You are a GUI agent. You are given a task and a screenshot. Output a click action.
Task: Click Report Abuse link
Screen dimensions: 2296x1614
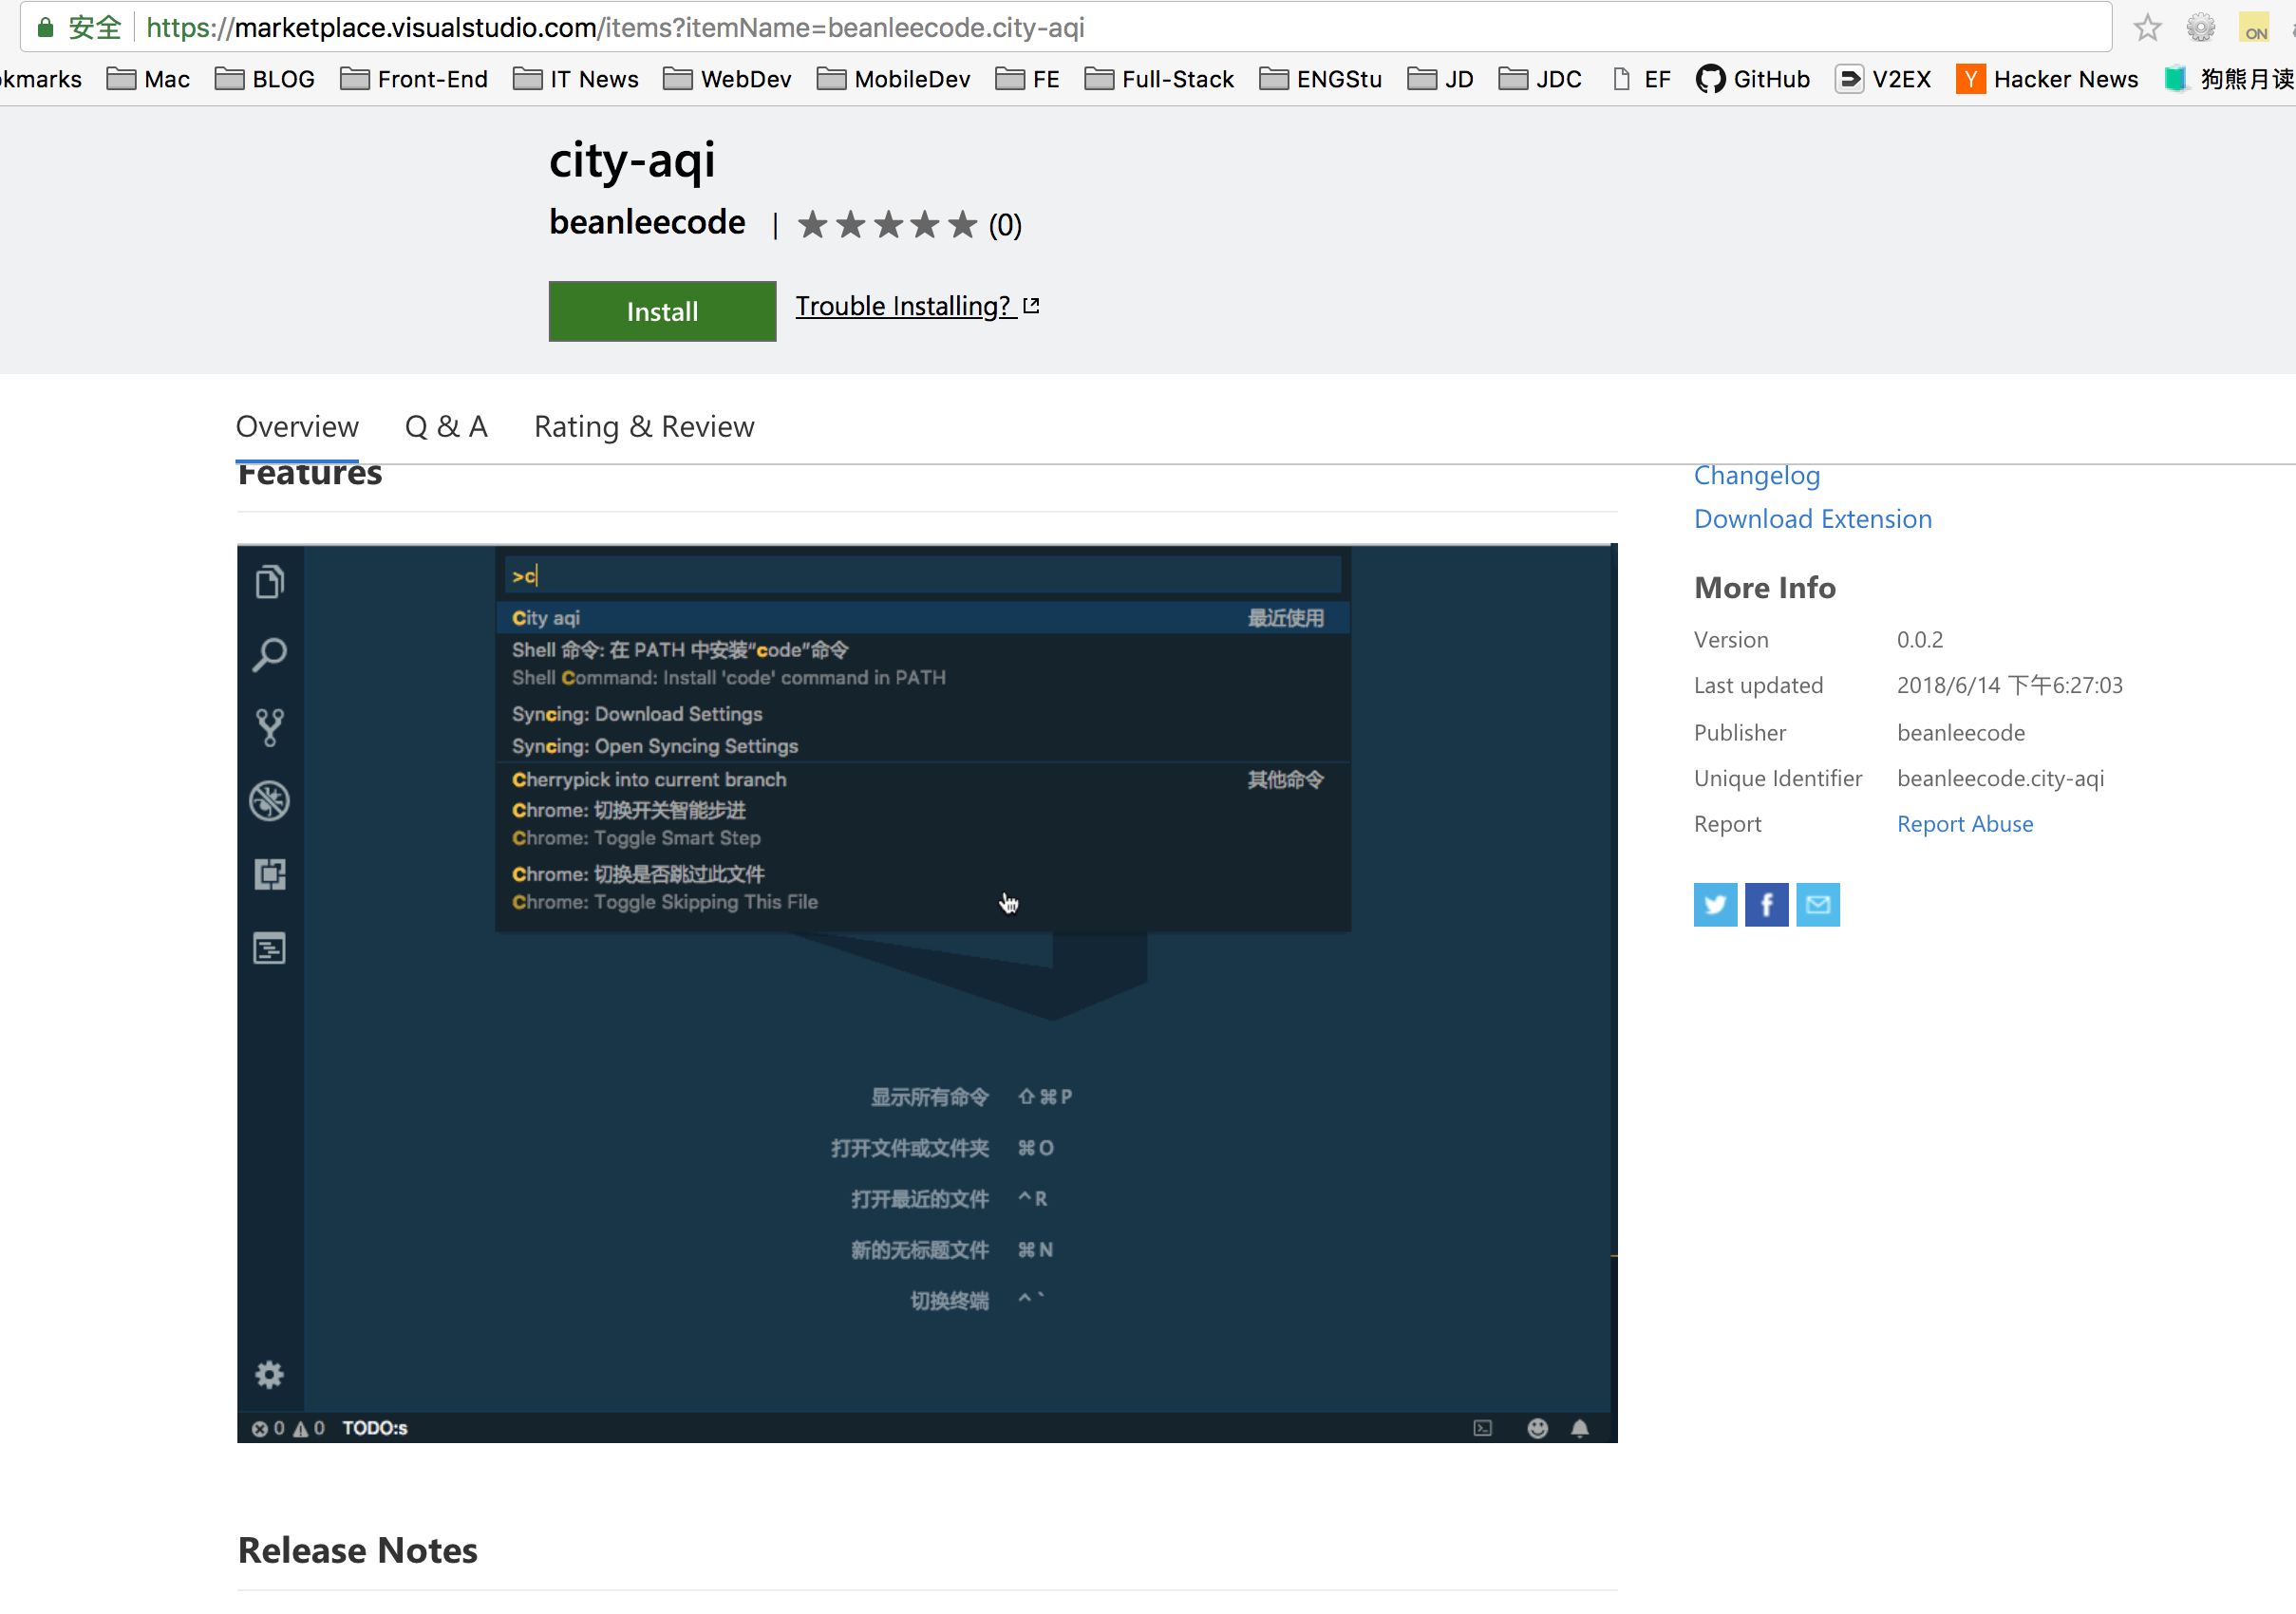pos(1964,824)
